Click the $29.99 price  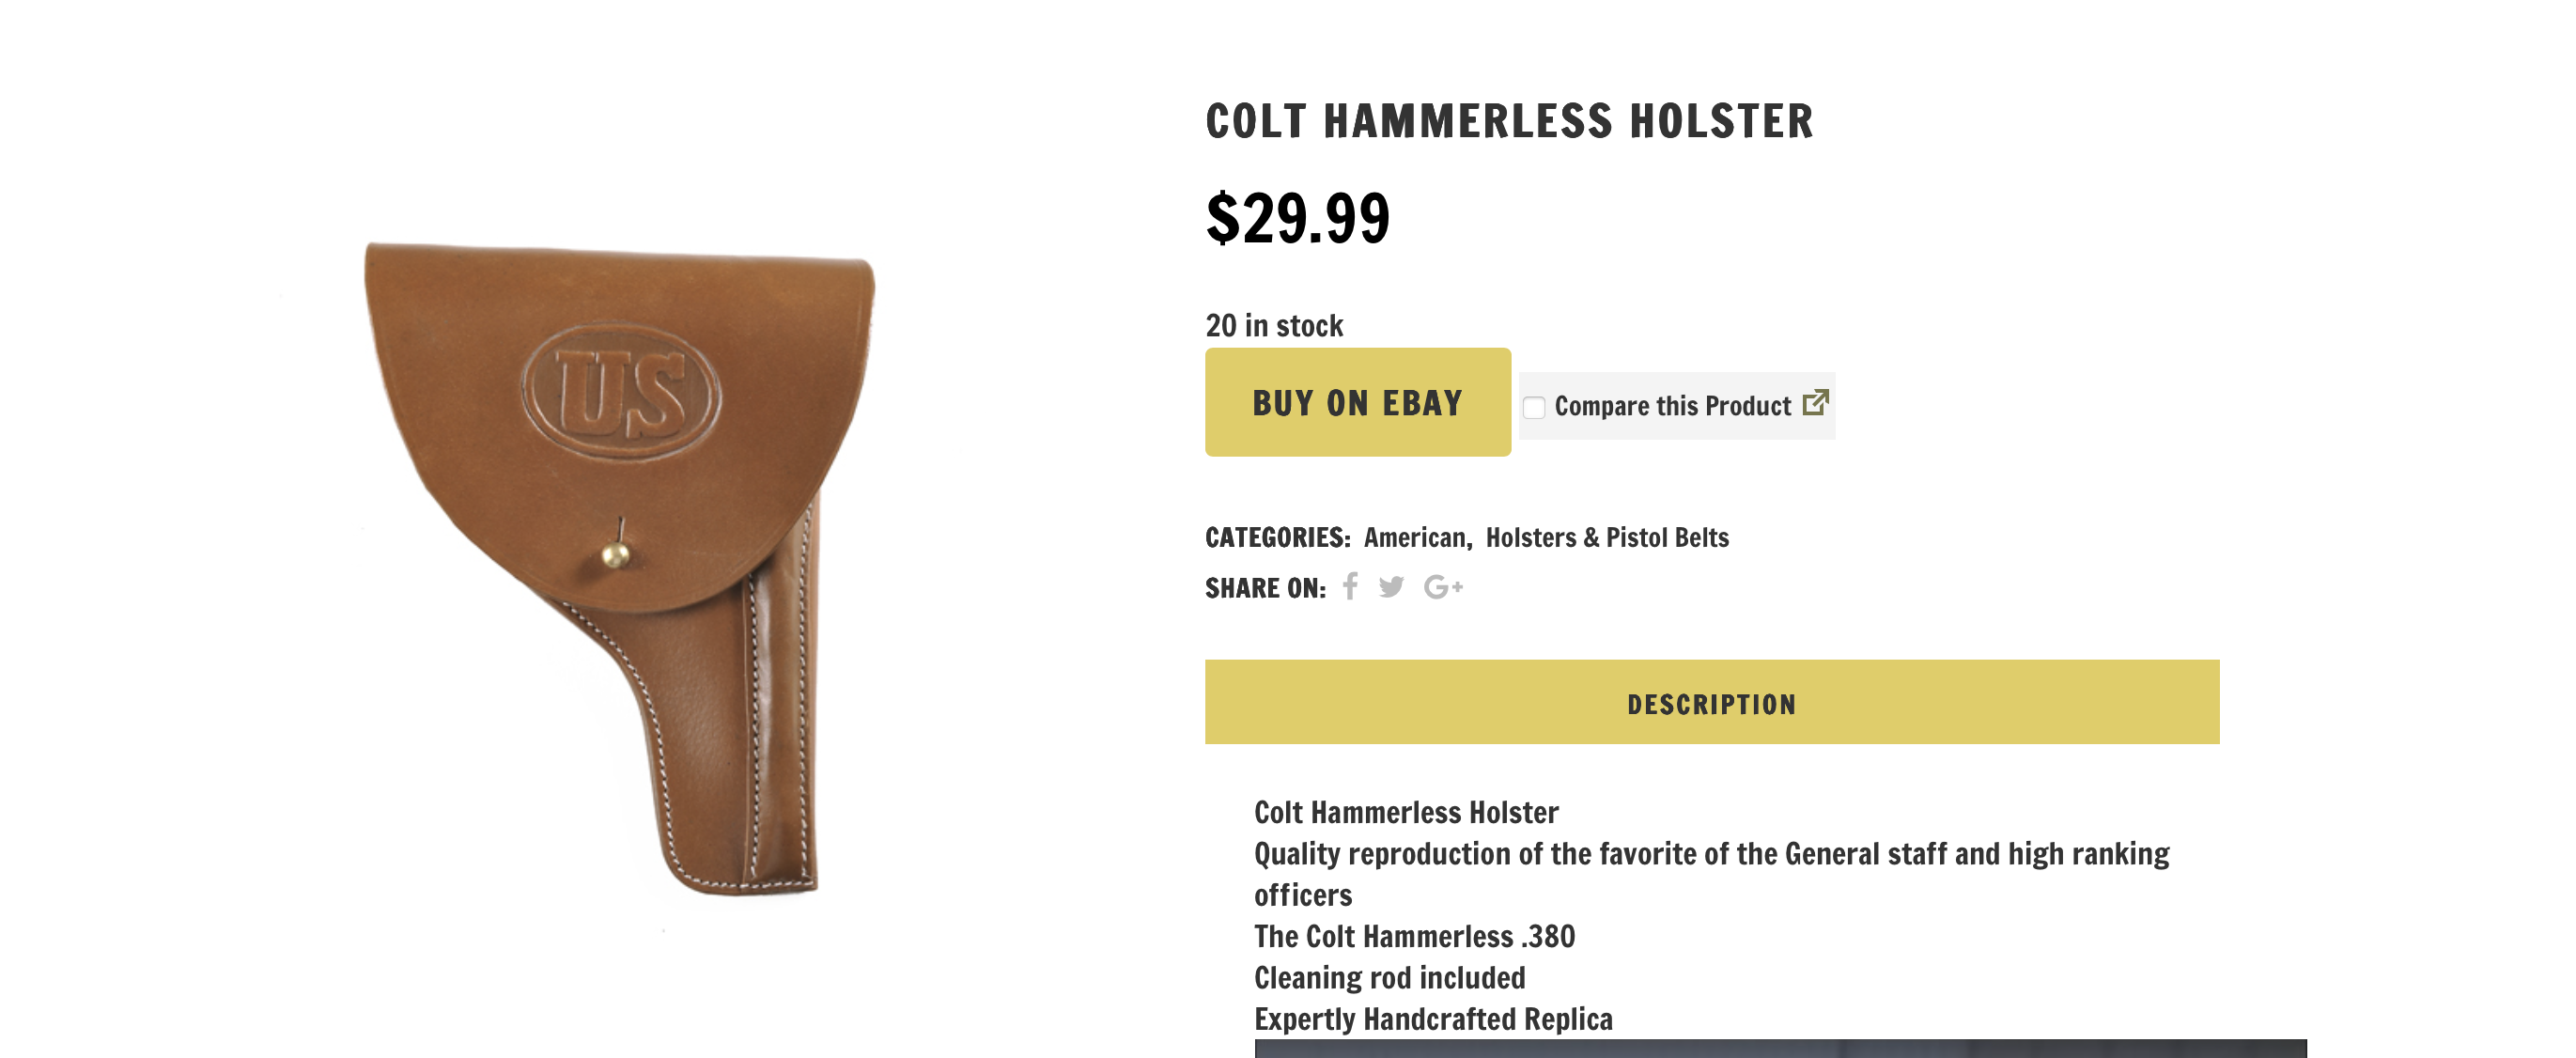[1297, 219]
